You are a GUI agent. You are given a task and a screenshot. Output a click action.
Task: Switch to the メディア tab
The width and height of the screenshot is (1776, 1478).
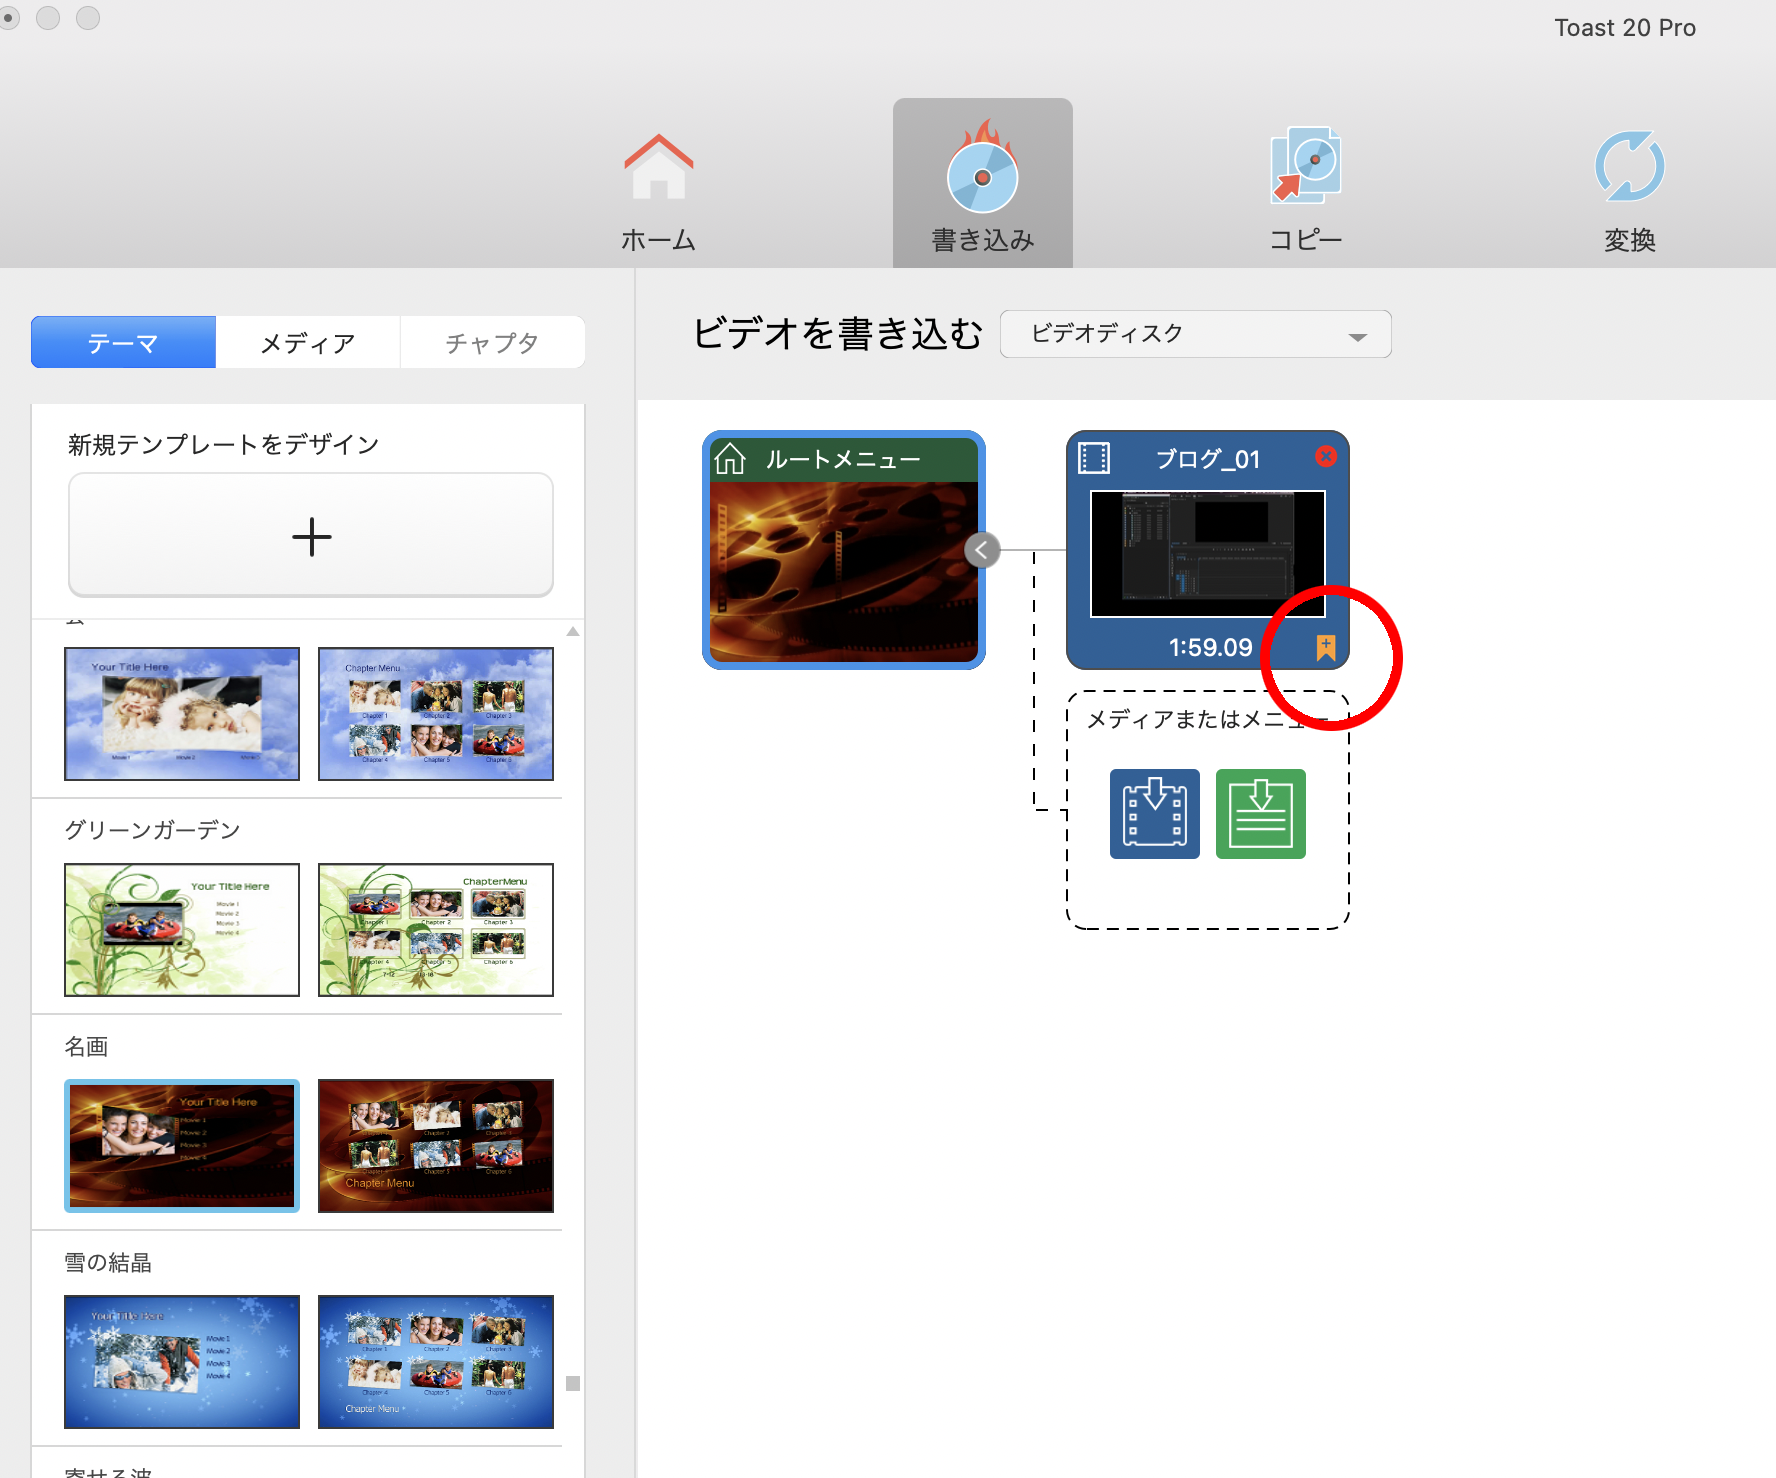pyautogui.click(x=307, y=342)
